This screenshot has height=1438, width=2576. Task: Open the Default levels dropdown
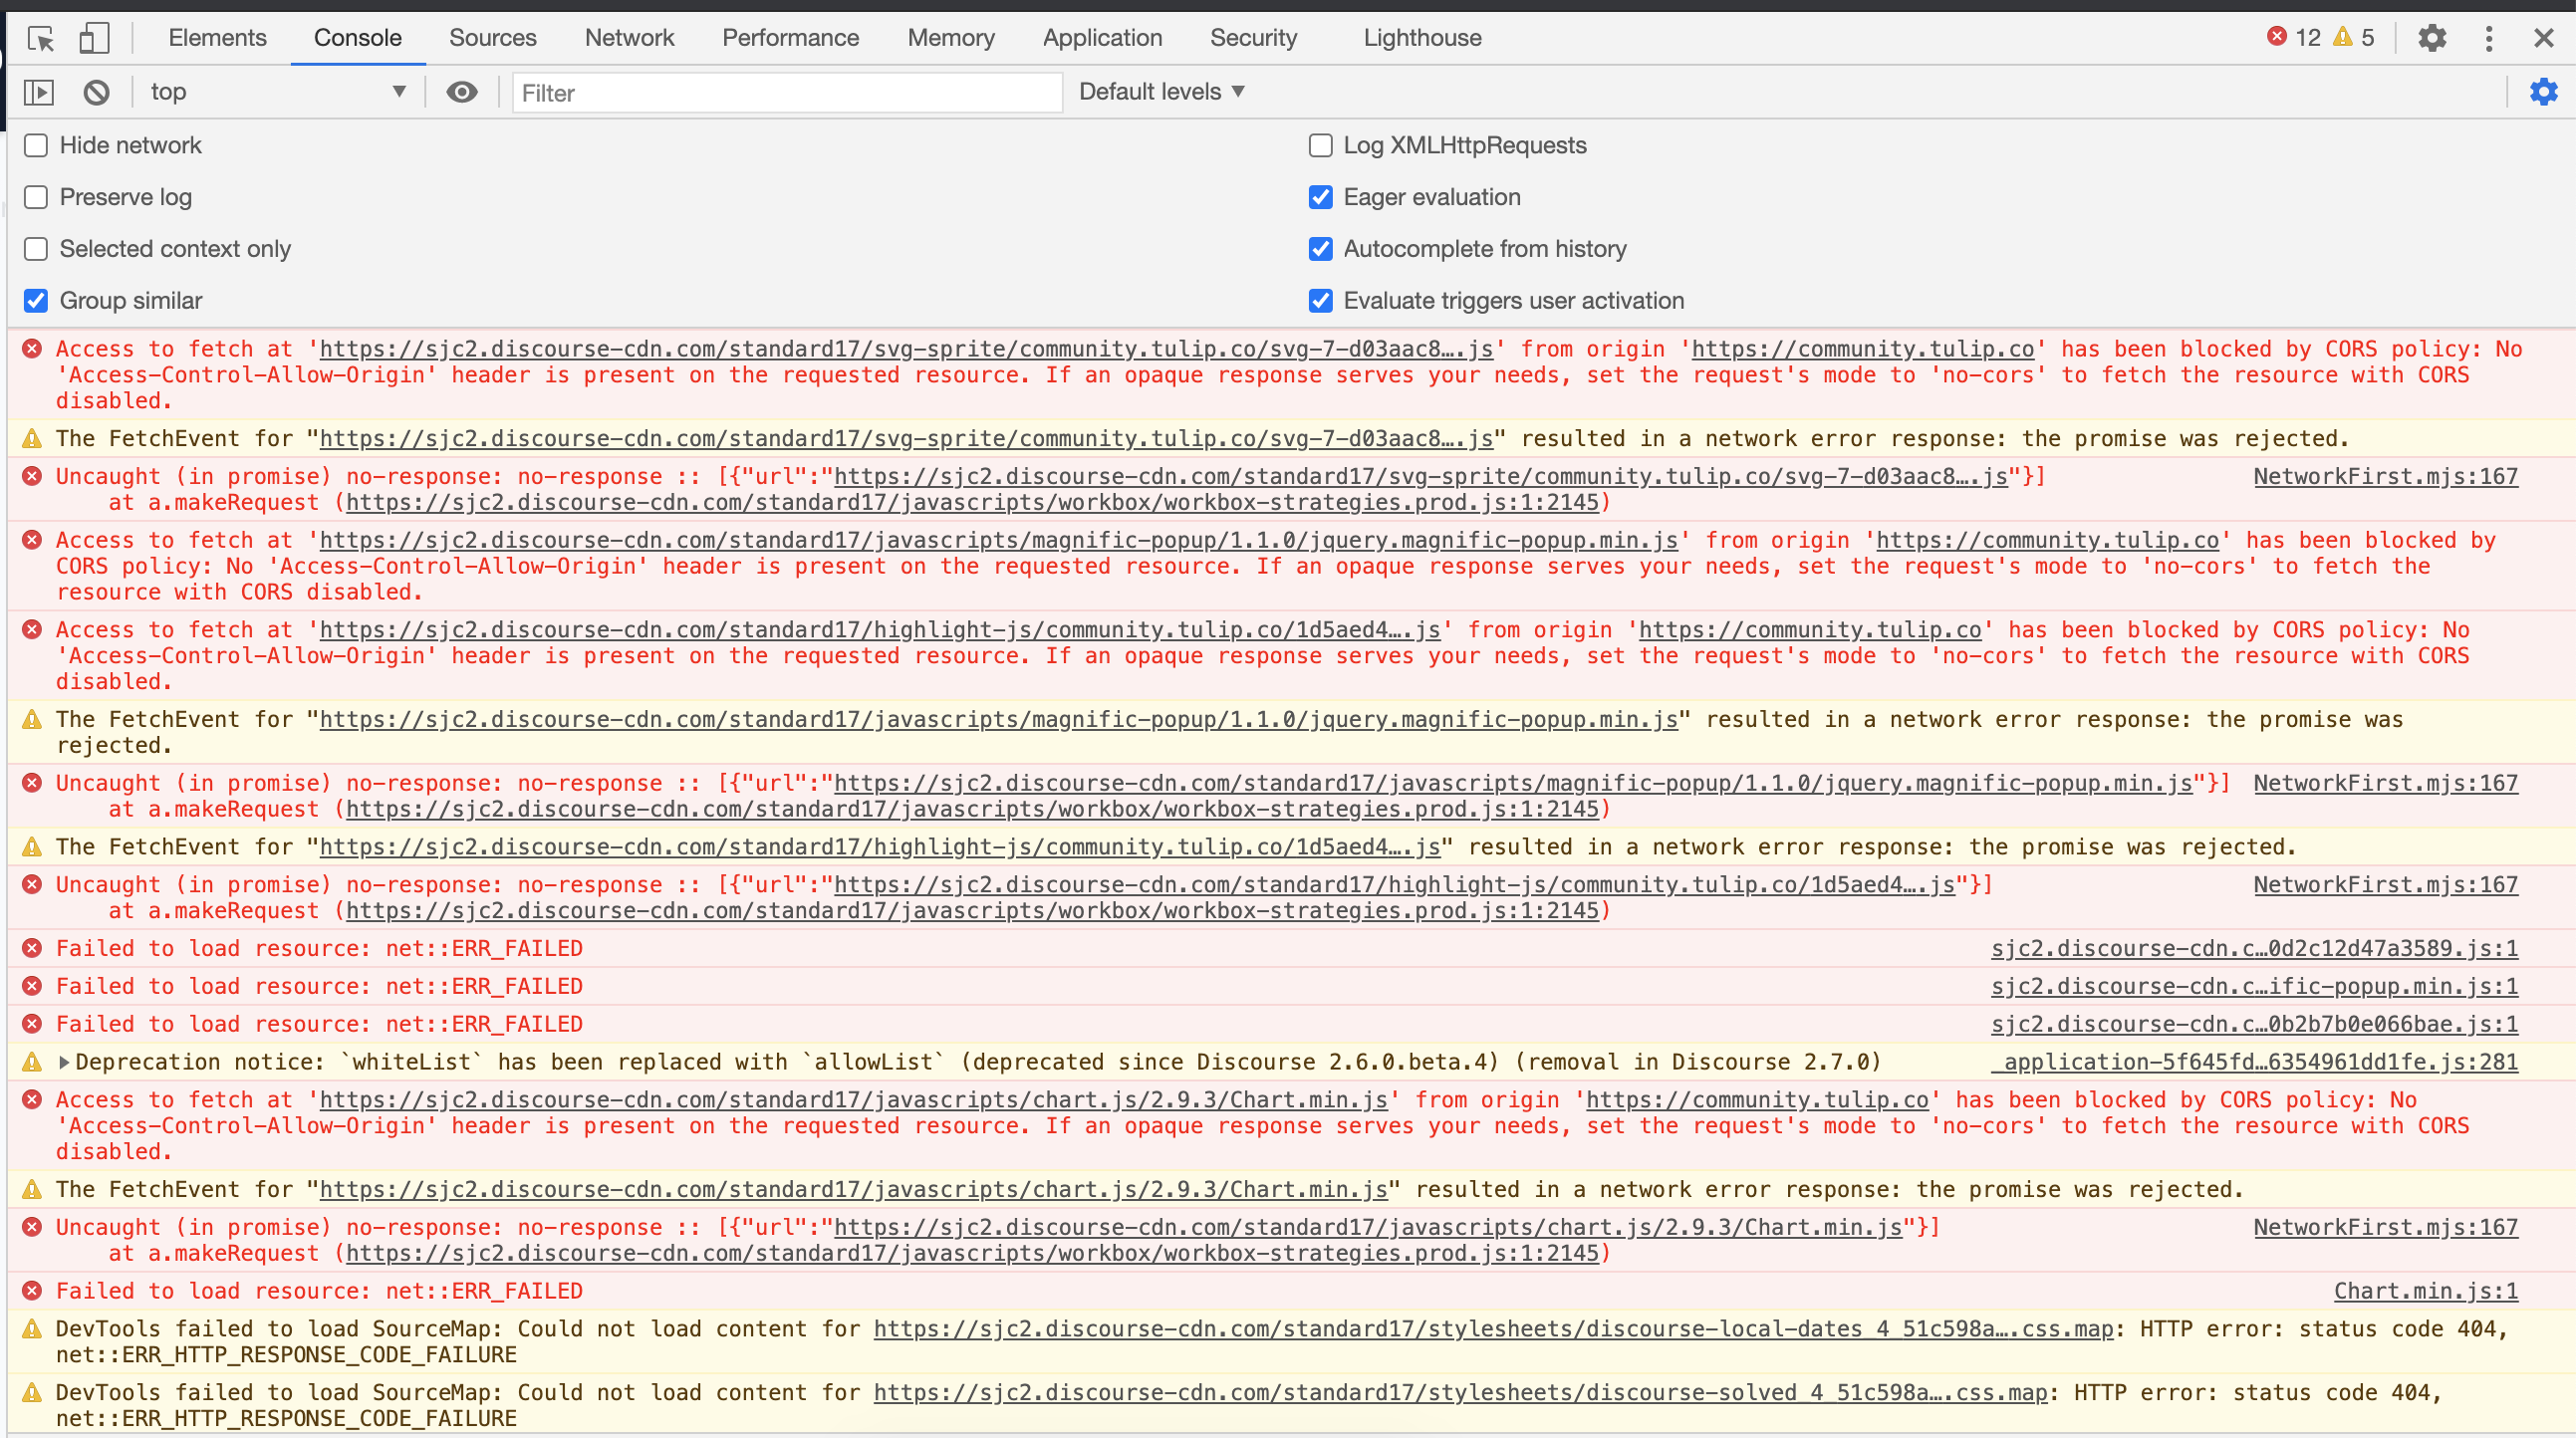click(x=1161, y=92)
